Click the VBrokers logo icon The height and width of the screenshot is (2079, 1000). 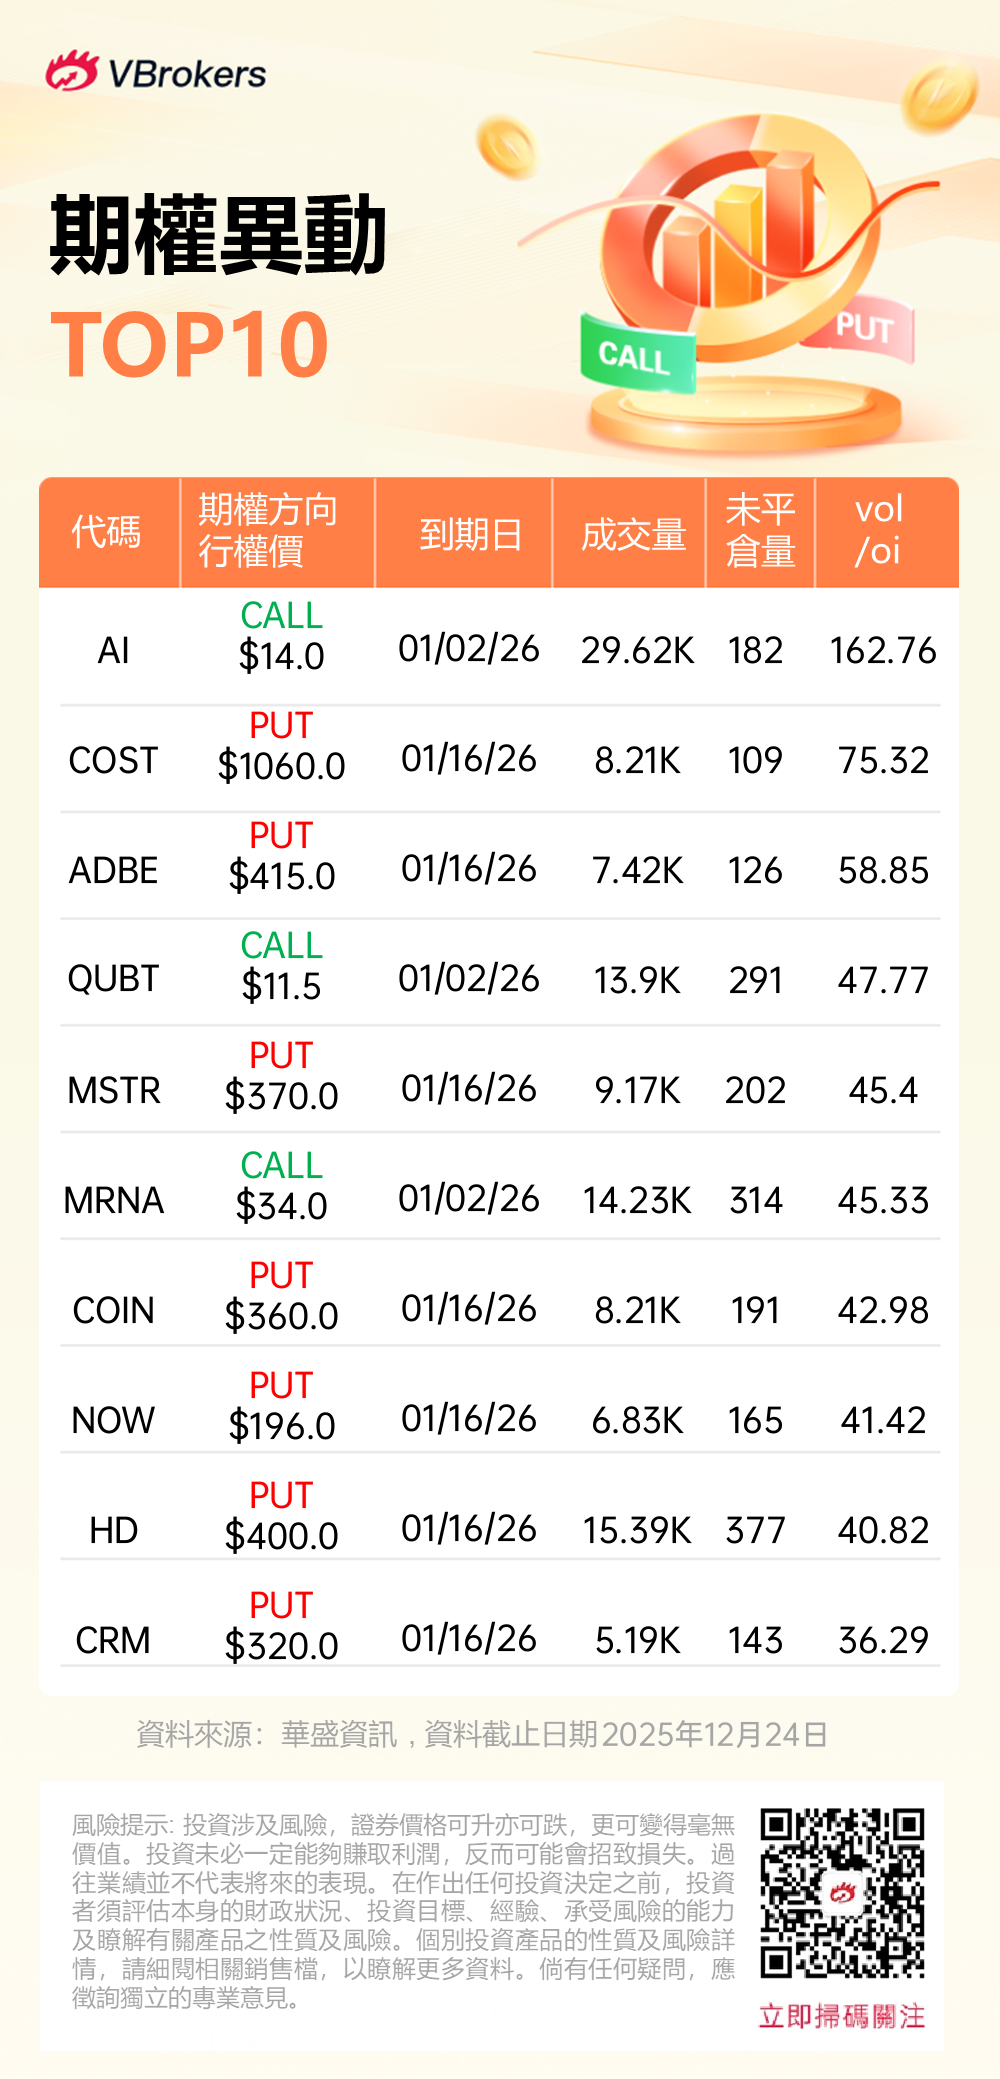(x=71, y=72)
